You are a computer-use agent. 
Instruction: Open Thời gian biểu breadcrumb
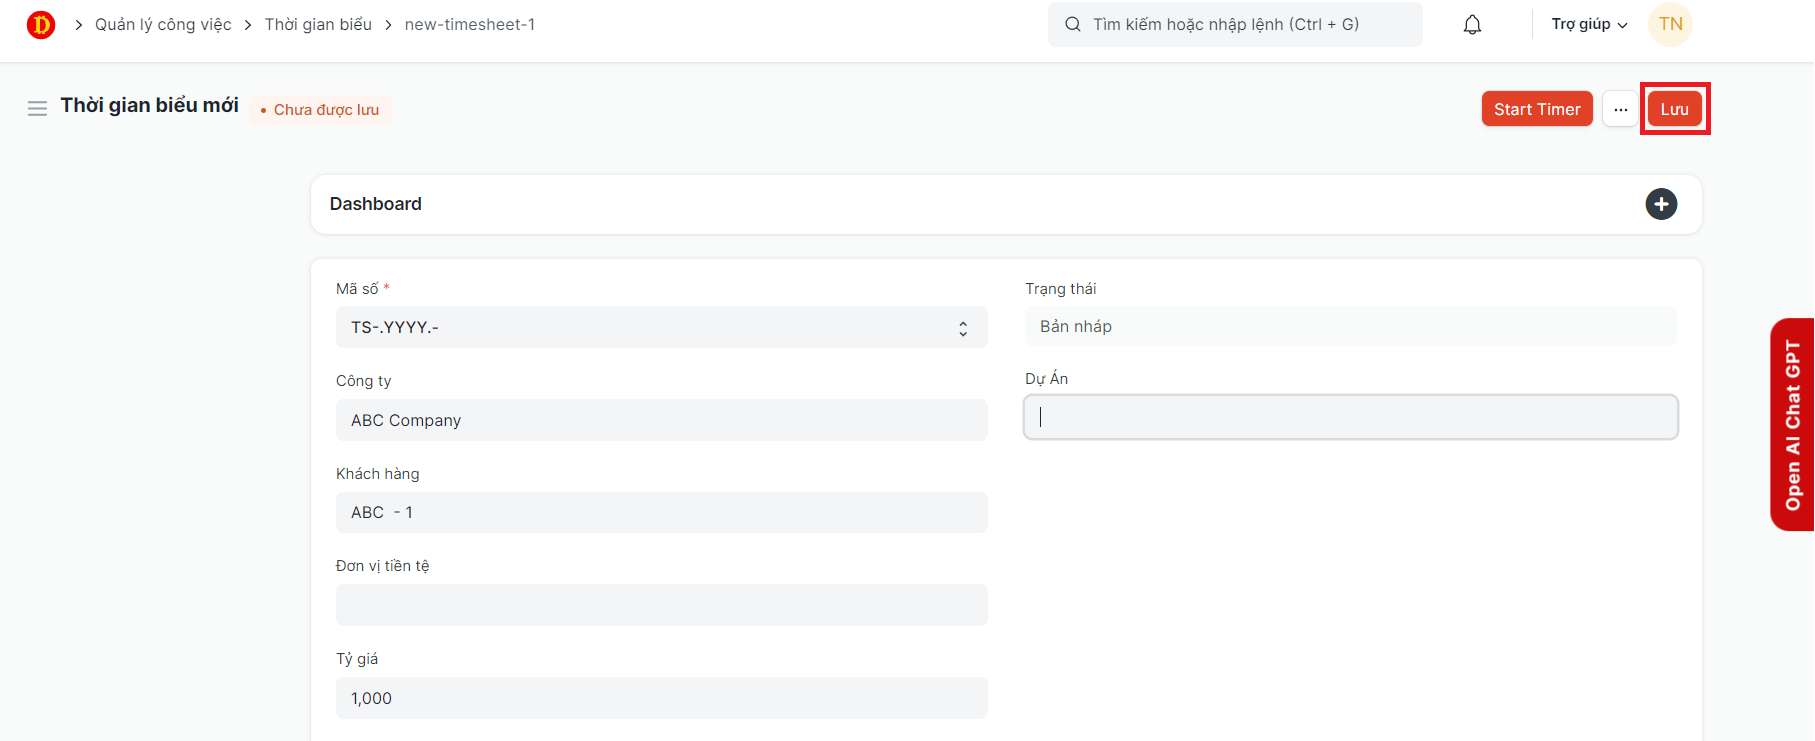318,25
